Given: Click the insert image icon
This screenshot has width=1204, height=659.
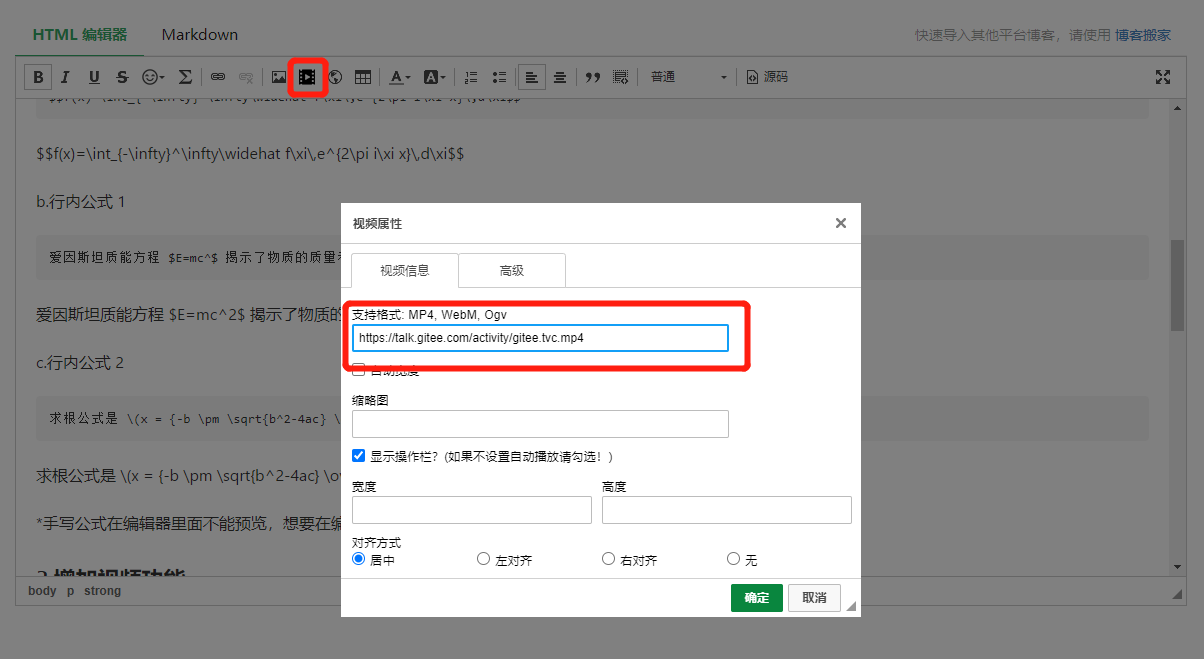Looking at the screenshot, I should [x=279, y=77].
